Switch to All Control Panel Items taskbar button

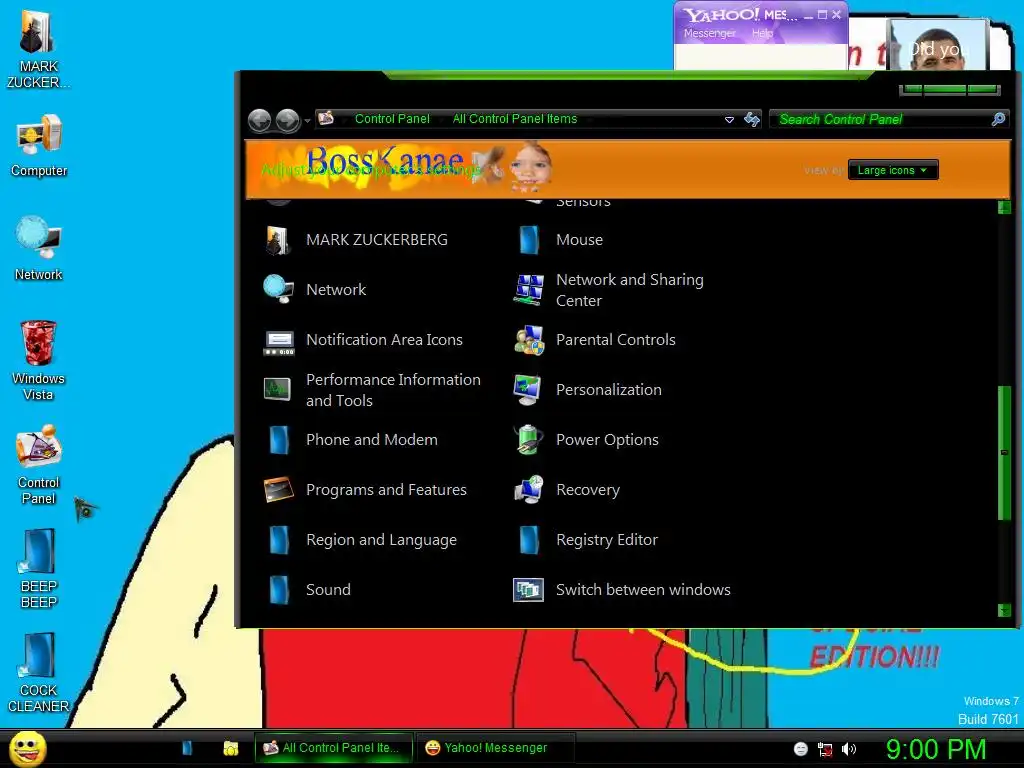[x=333, y=748]
